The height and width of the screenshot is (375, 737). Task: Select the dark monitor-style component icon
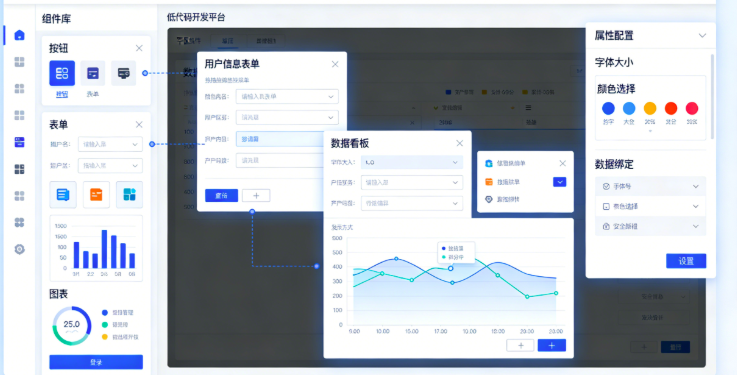124,73
